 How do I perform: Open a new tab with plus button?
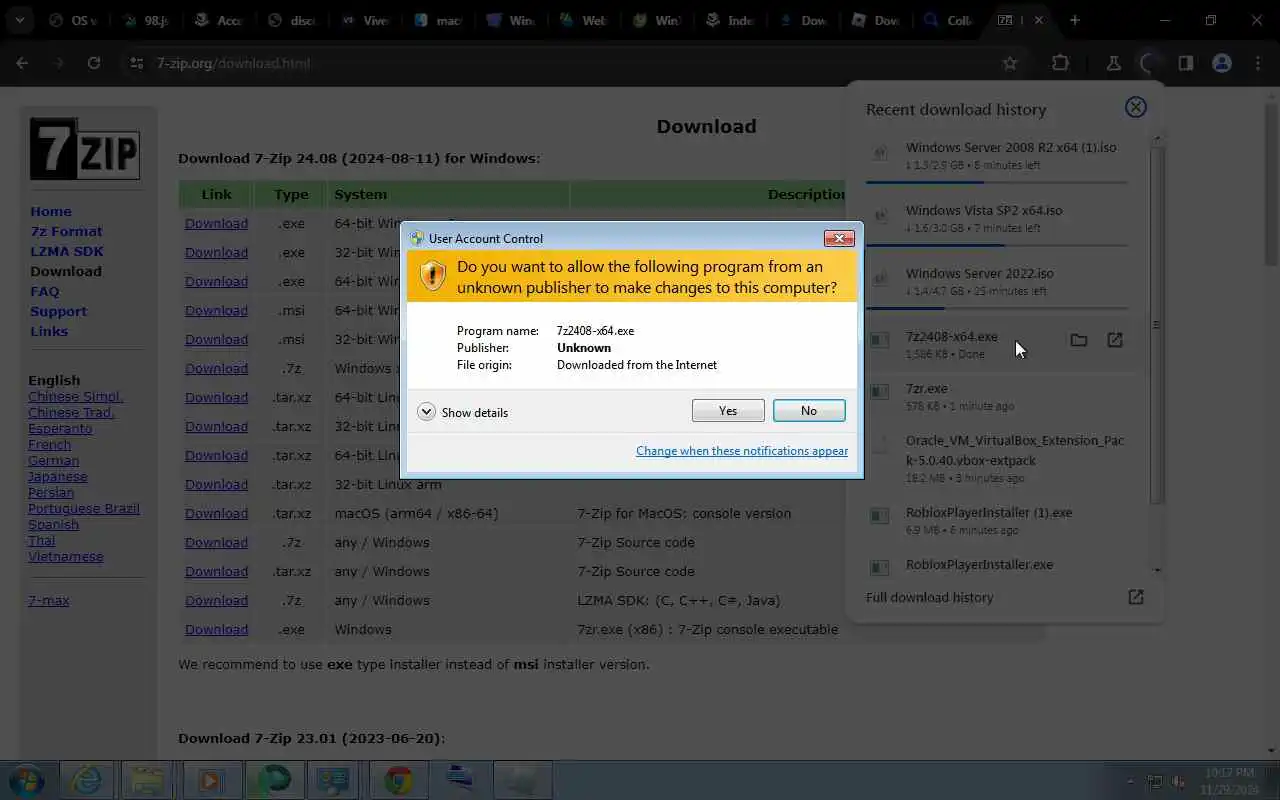[x=1075, y=20]
